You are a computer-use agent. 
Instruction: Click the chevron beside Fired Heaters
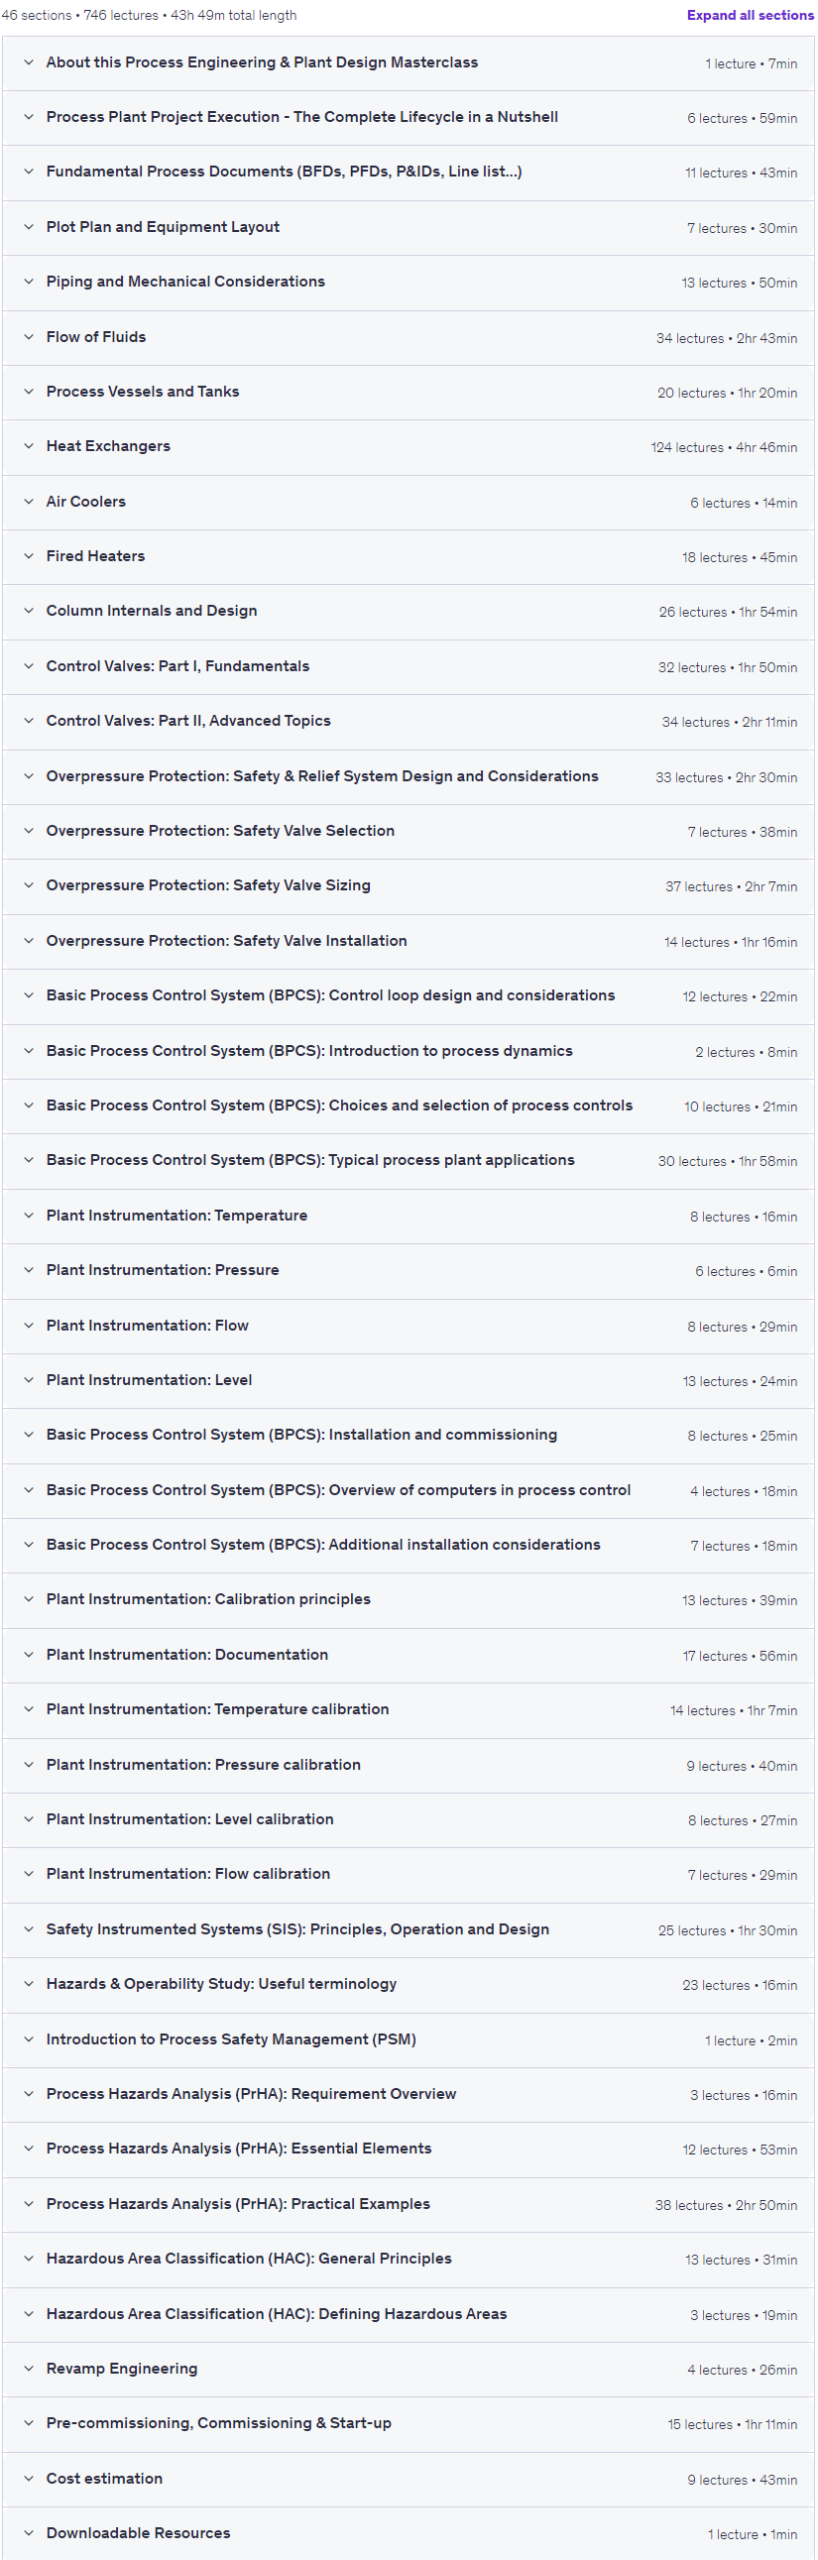coord(28,556)
